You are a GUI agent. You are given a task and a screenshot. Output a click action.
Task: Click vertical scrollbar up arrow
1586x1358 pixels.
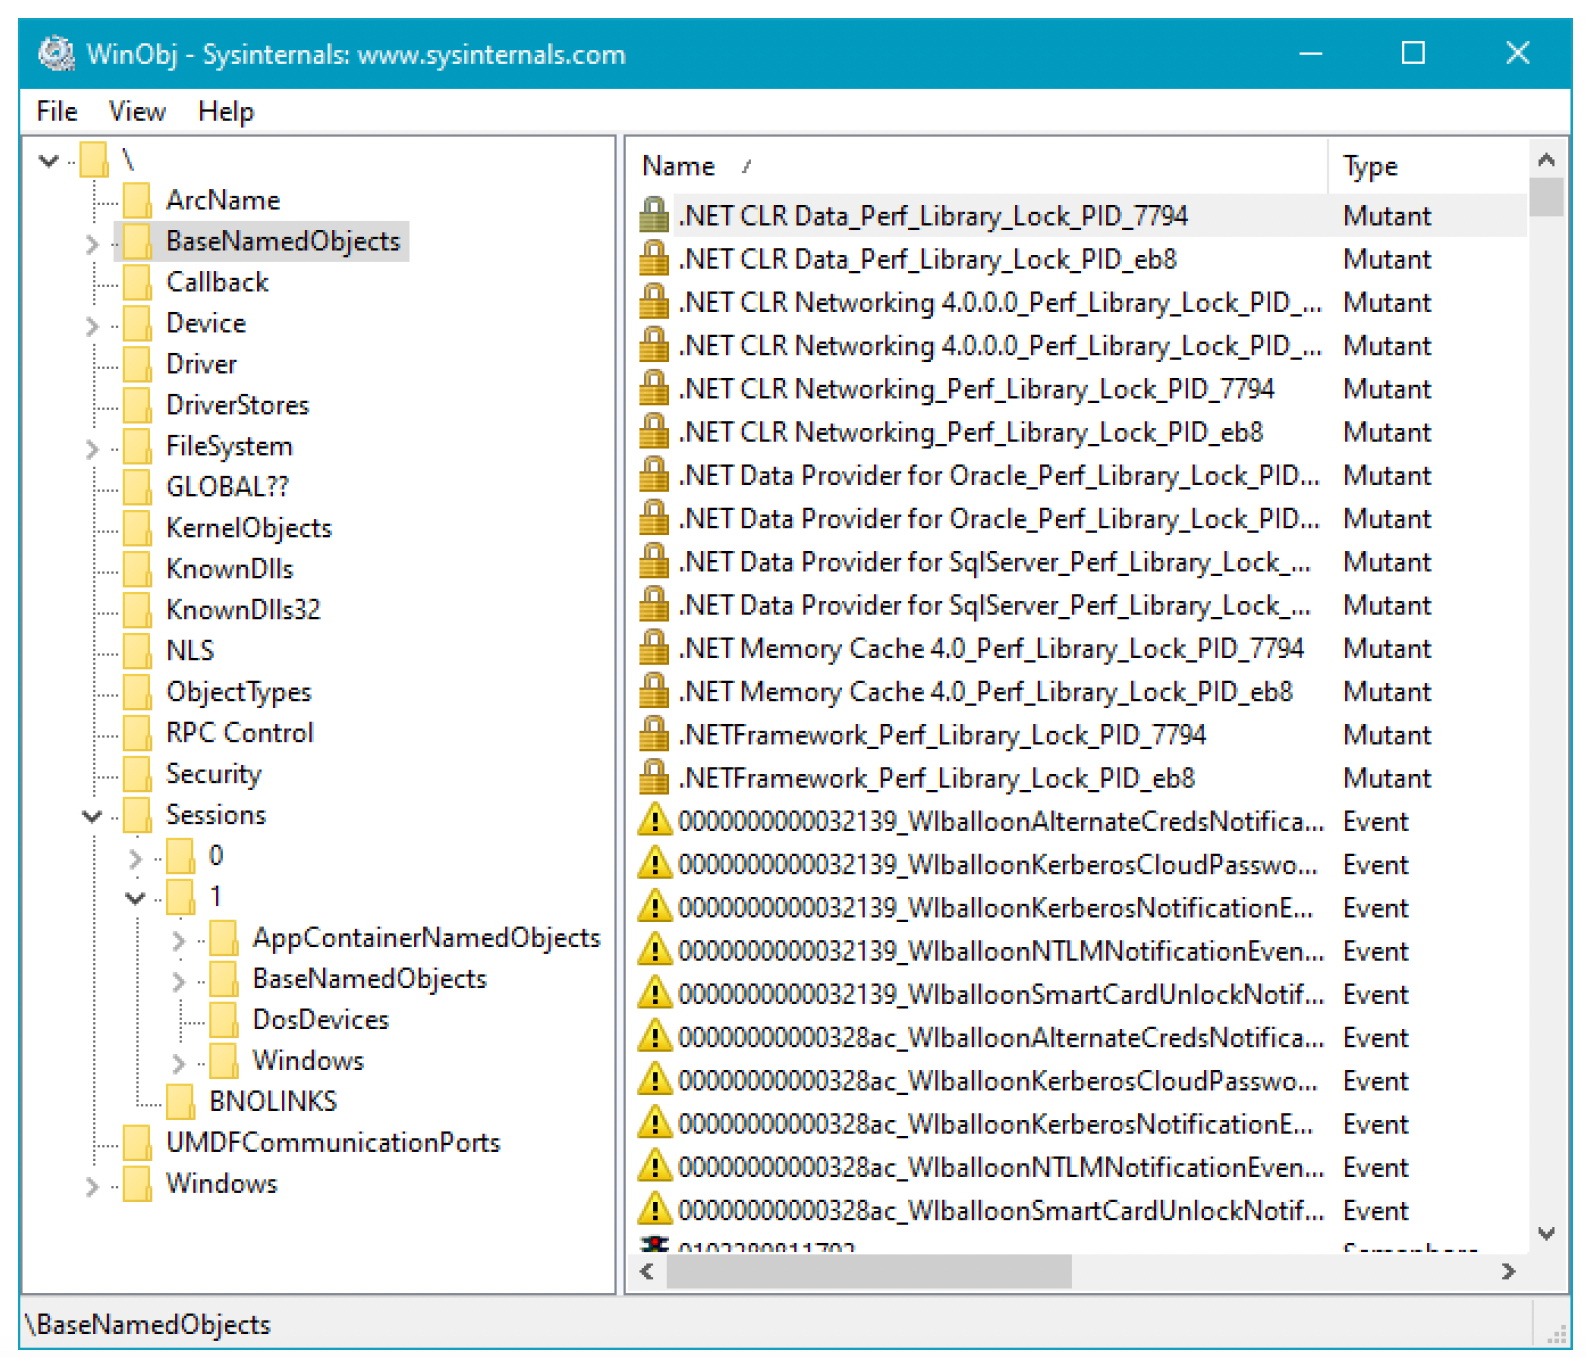pyautogui.click(x=1546, y=159)
